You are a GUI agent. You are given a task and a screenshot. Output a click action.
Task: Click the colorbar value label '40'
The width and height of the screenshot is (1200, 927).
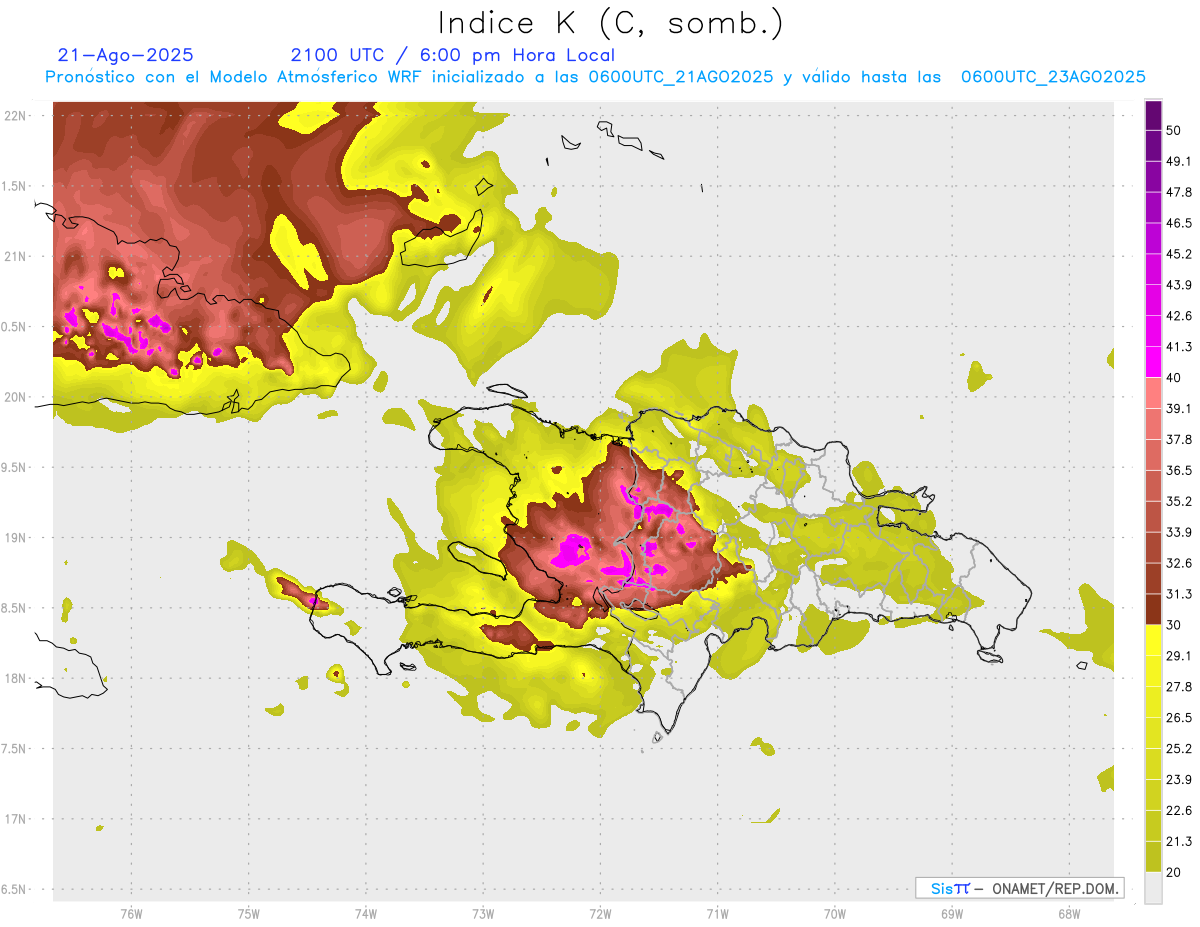point(1174,377)
